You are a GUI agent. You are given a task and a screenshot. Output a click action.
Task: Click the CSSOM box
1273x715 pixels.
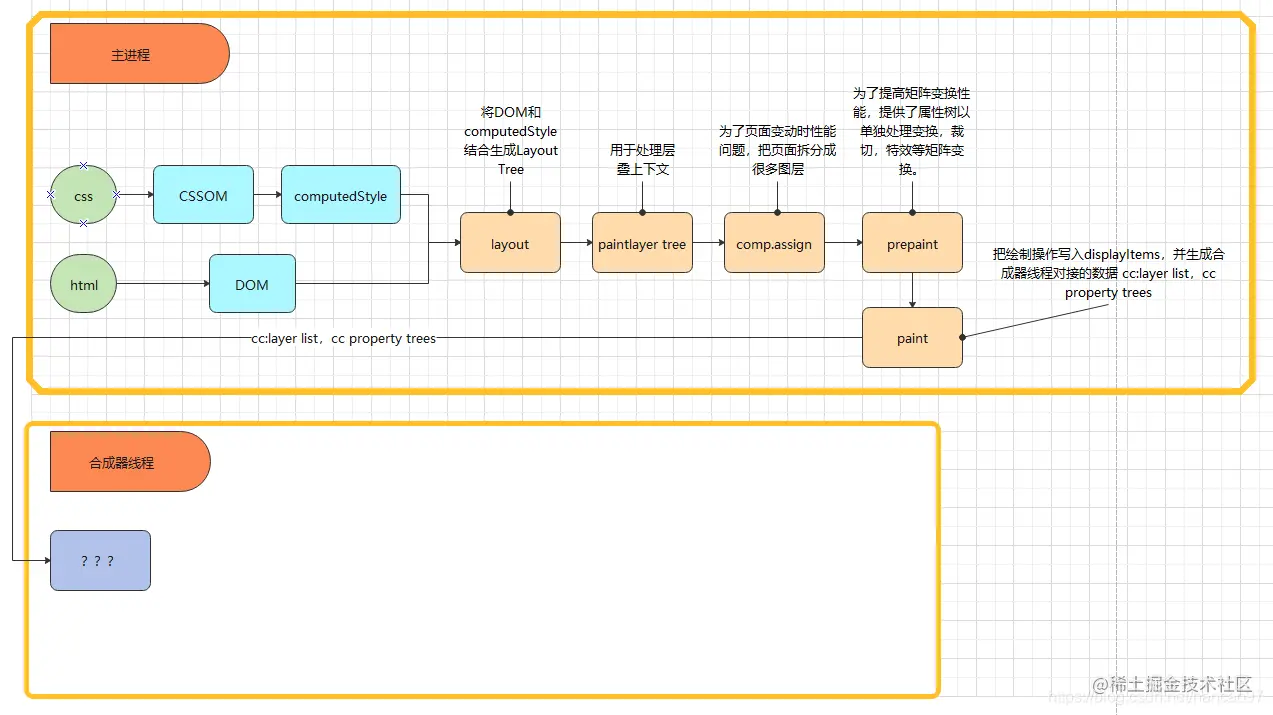click(203, 195)
